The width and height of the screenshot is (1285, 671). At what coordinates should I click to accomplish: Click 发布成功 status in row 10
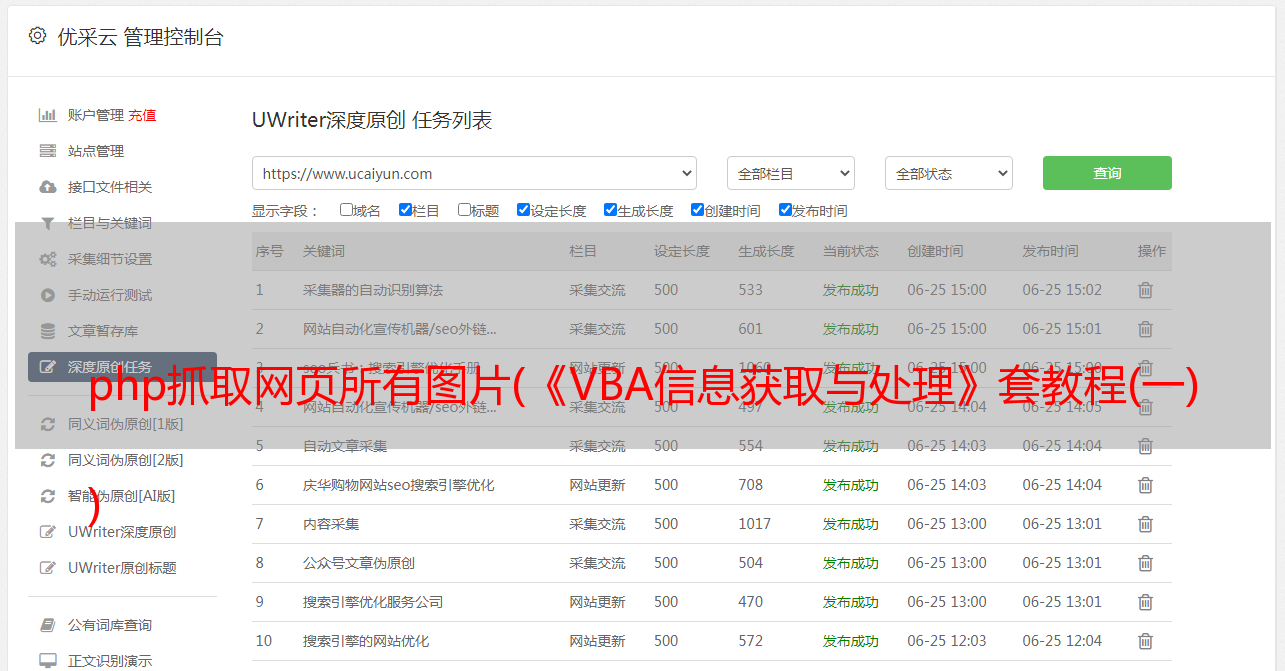pyautogui.click(x=851, y=641)
